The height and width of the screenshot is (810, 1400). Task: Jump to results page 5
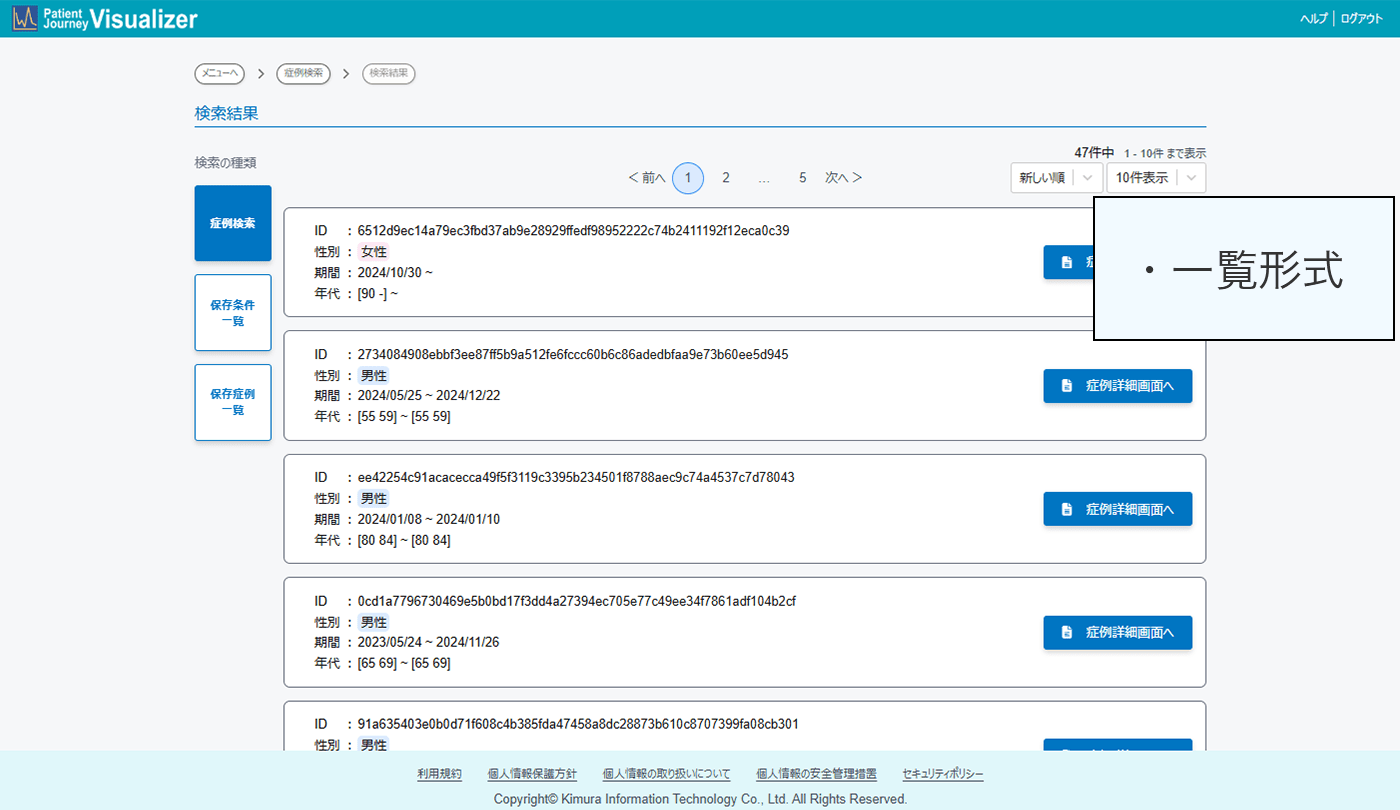click(802, 178)
